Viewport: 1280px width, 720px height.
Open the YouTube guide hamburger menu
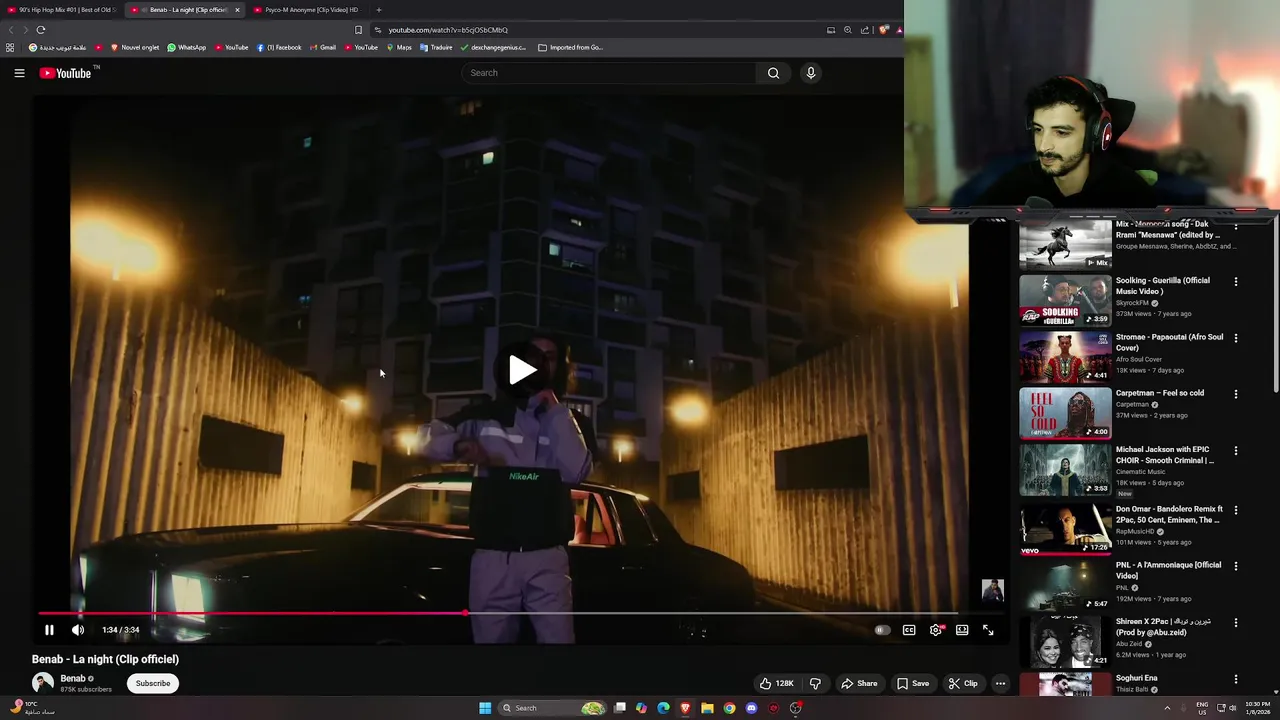coord(19,73)
